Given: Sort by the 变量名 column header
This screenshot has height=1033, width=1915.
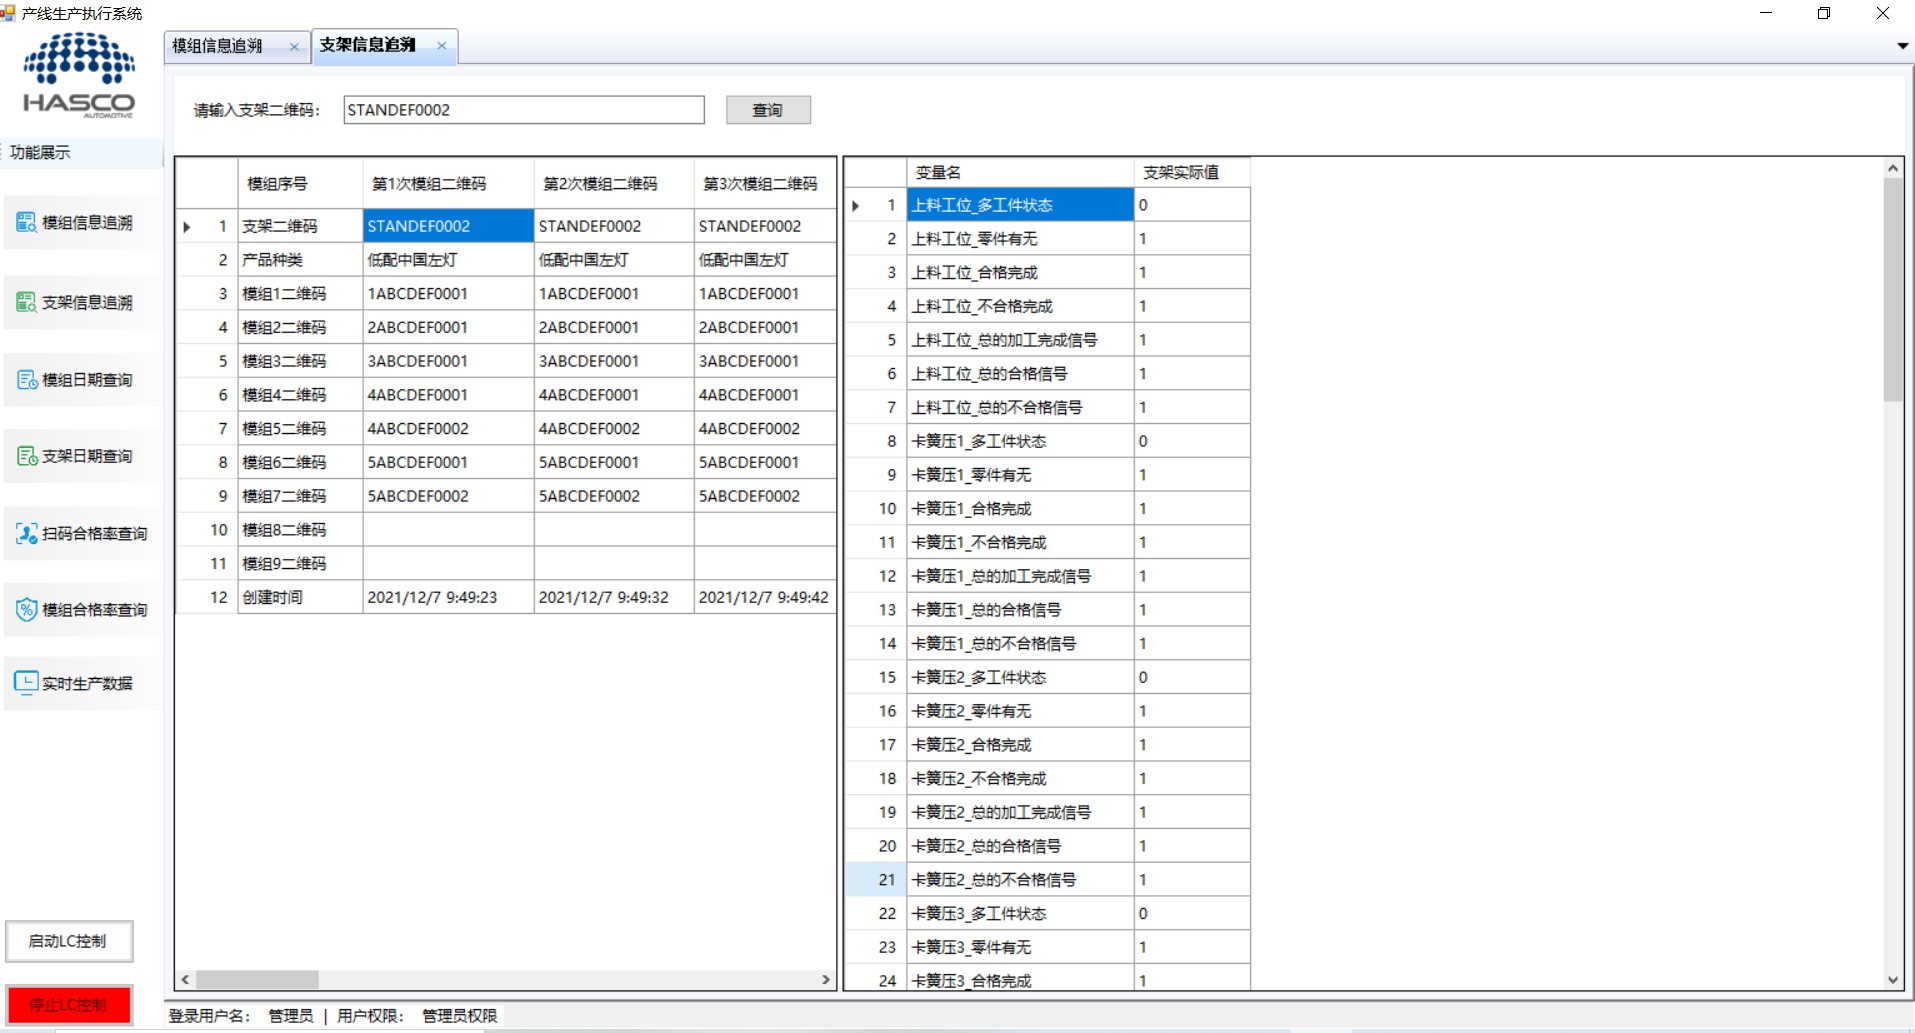Looking at the screenshot, I should 1020,172.
